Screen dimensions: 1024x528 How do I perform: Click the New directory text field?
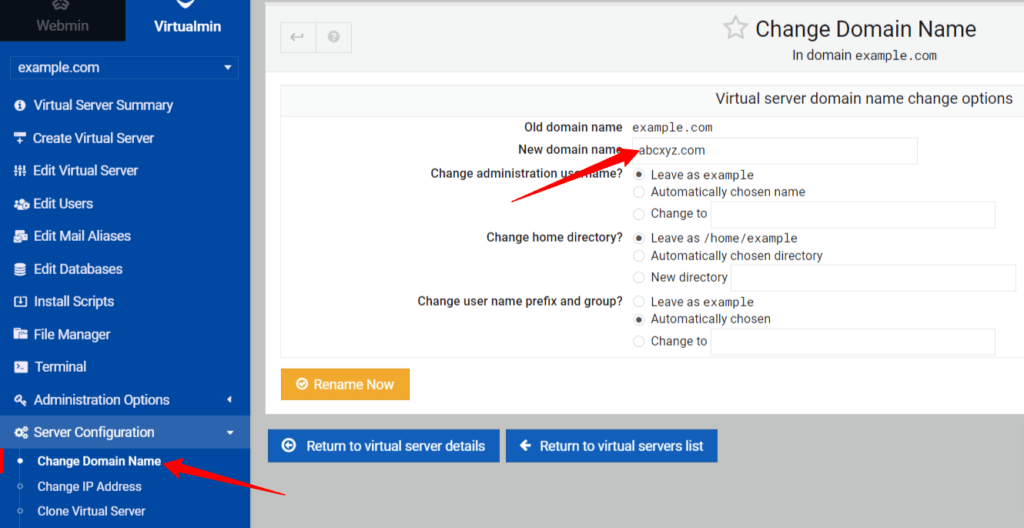[x=873, y=278]
